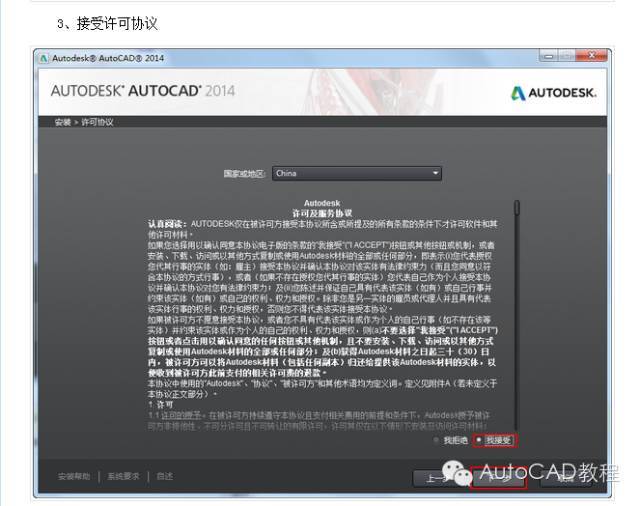Click the 上一步 (Back) button
640x506 pixels.
tap(442, 478)
